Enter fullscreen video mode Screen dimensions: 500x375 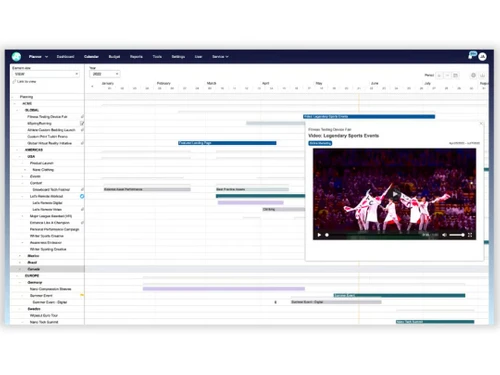pyautogui.click(x=470, y=235)
